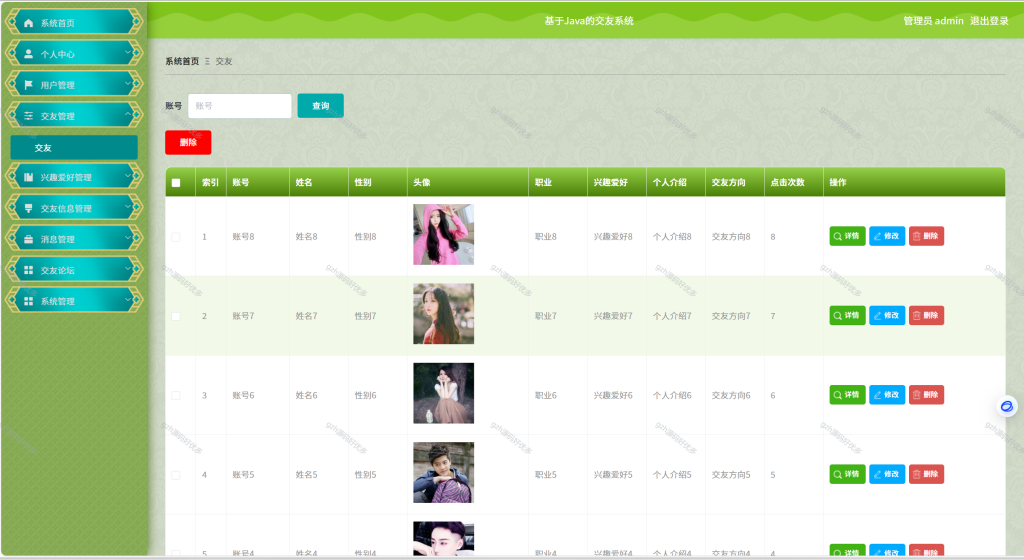1024x560 pixels.
Task: Click the avatar photo of 账号8
Action: [443, 234]
